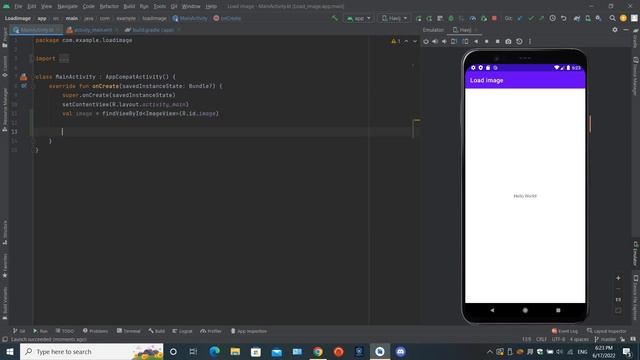
Task: Go to next highlighted error down arrow
Action: coord(415,41)
